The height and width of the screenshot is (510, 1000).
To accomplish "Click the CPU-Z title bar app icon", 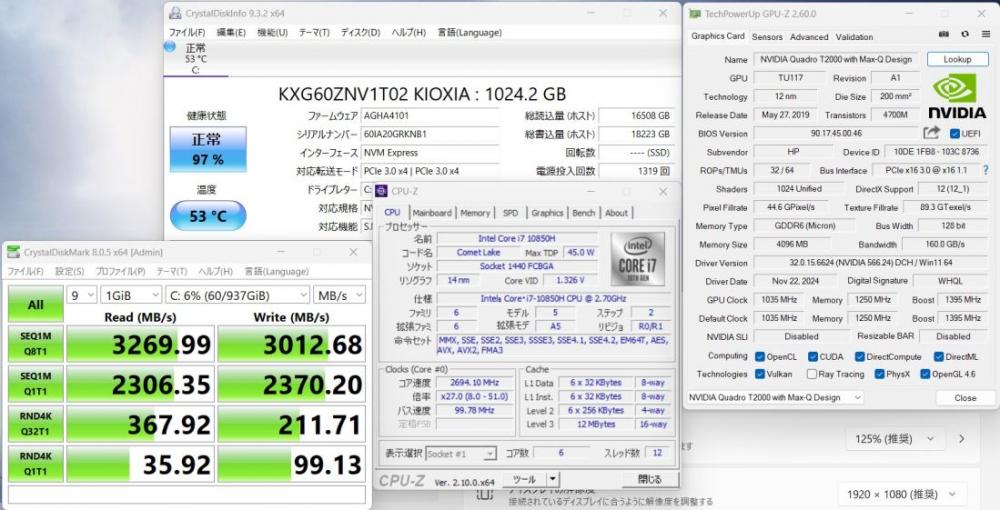I will coord(381,191).
